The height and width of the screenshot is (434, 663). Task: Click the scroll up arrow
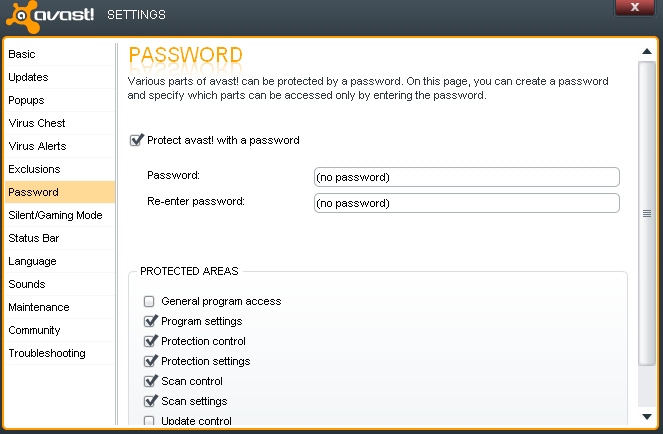coord(647,52)
